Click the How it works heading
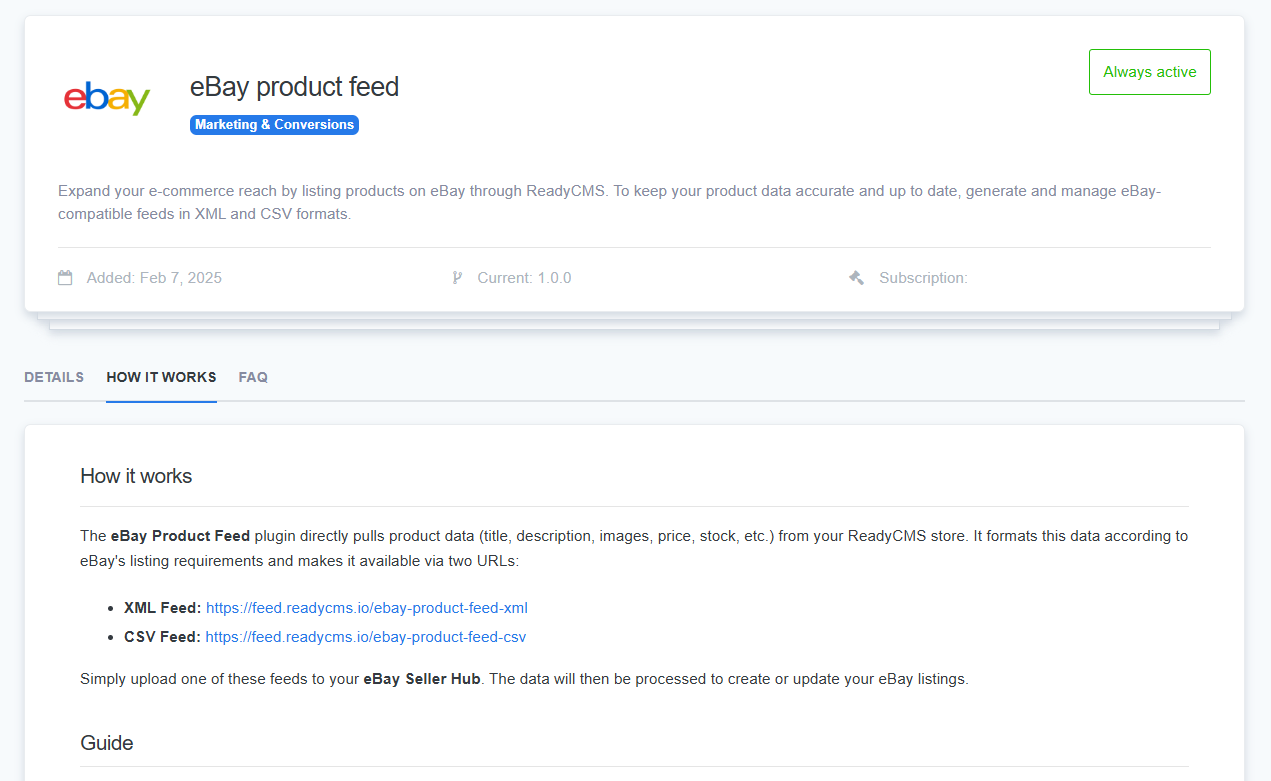The width and height of the screenshot is (1271, 781). [136, 476]
